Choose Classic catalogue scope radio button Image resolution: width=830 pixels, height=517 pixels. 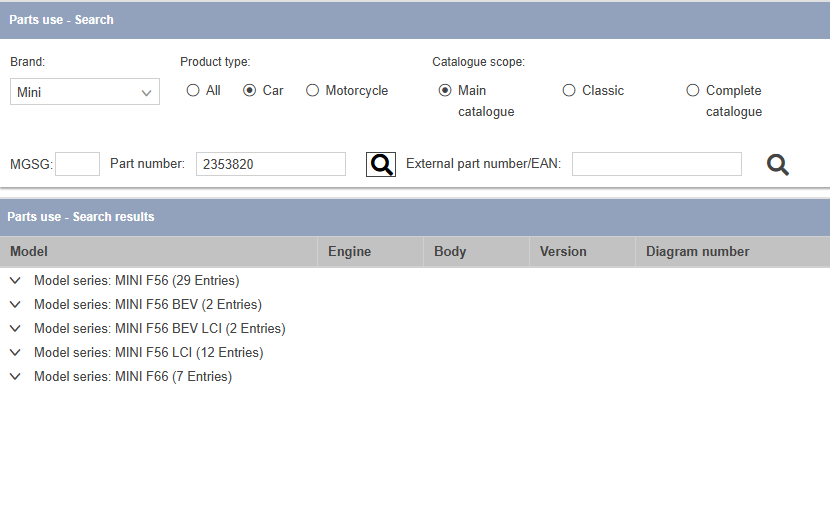click(569, 90)
